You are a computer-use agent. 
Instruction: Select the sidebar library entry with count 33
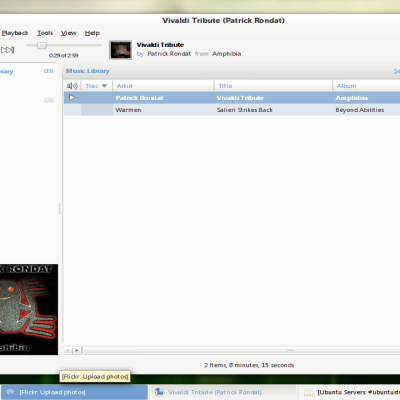(x=27, y=71)
